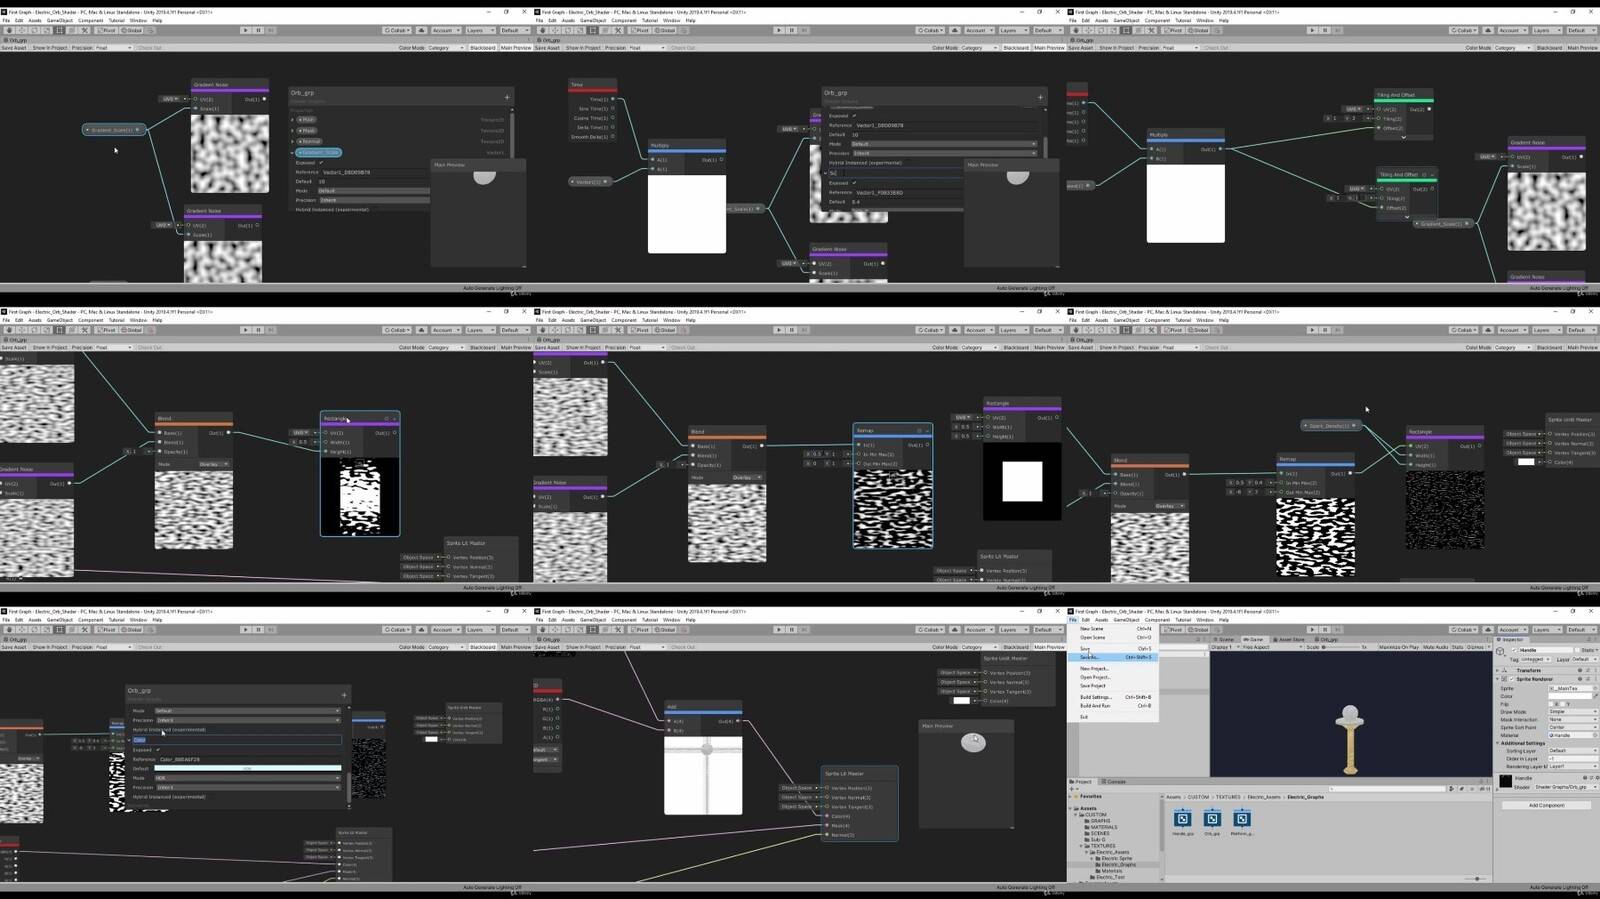Select Gradient_Scale property node in top-left graph
This screenshot has width=1600, height=899.
113,129
